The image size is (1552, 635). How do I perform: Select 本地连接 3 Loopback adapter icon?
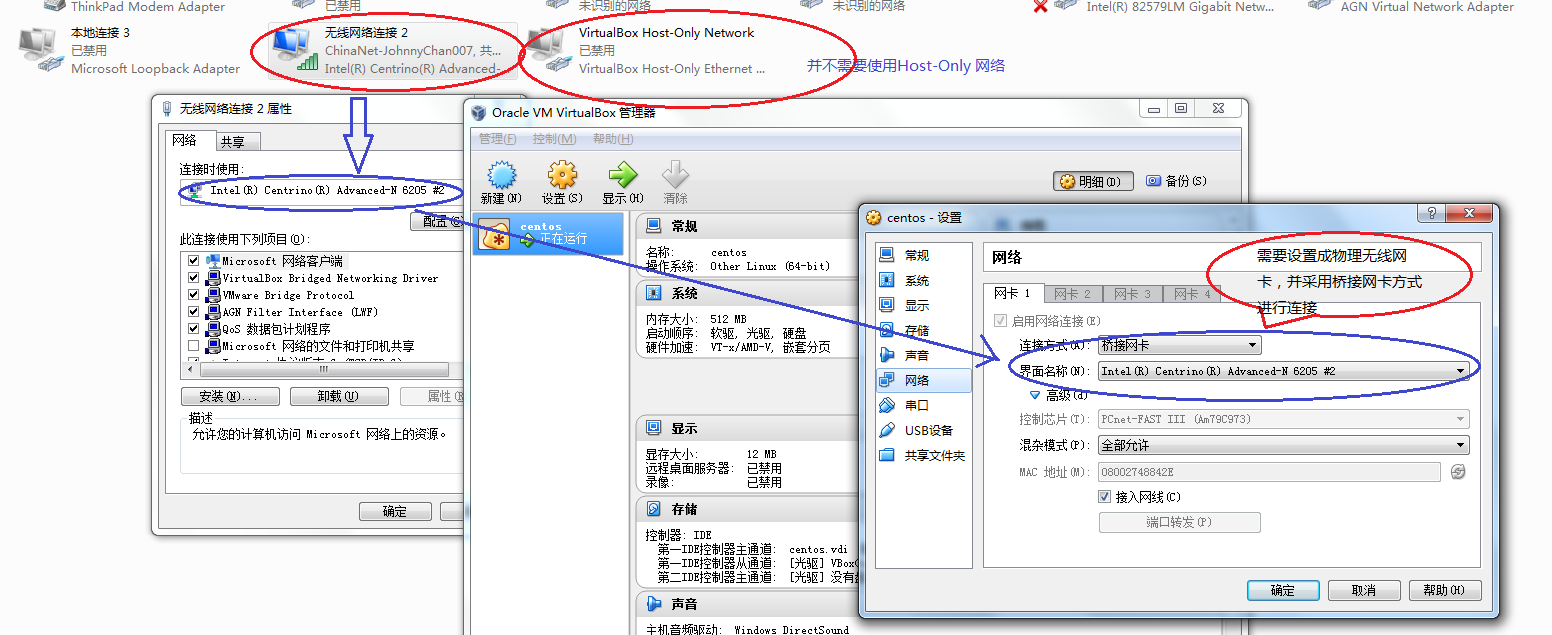[40, 50]
